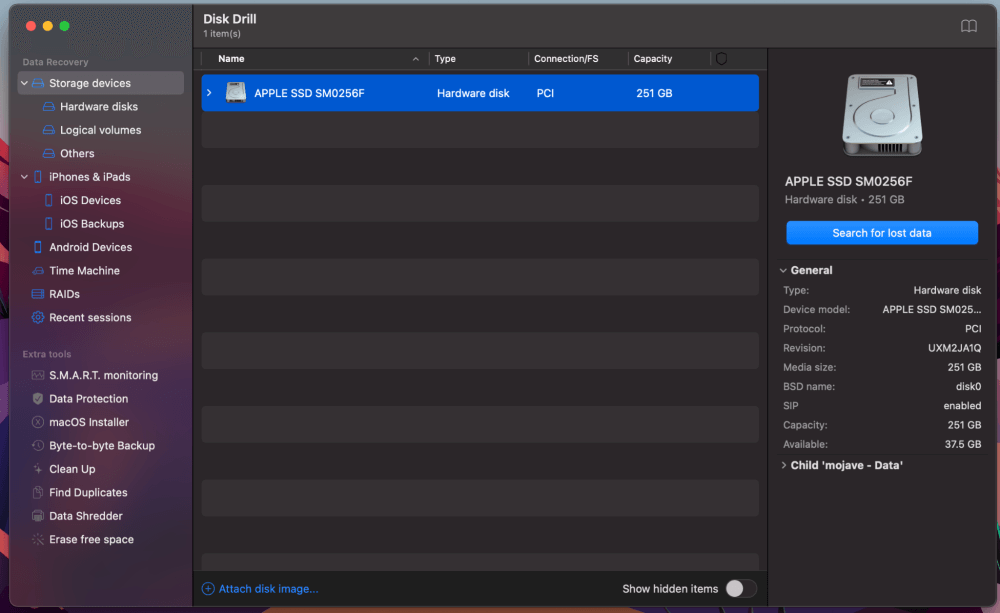Open the Data Shredder tool
This screenshot has width=1000, height=613.
pyautogui.click(x=86, y=516)
